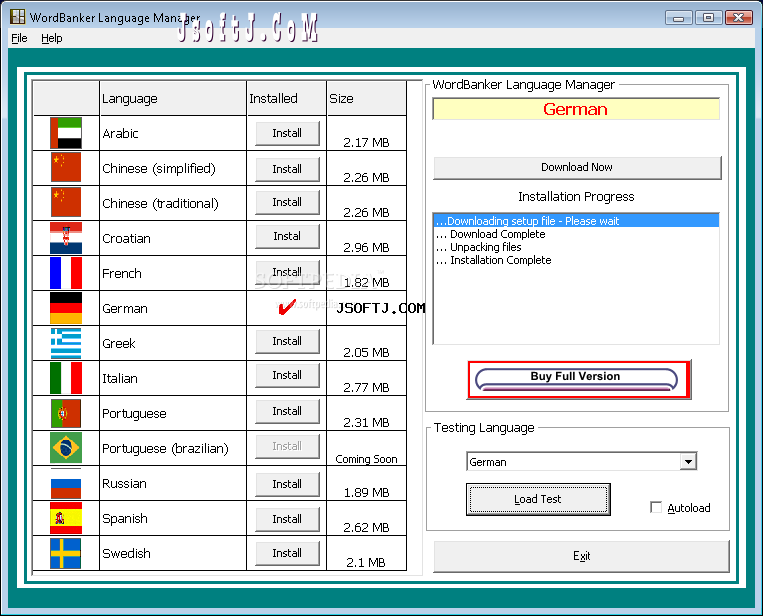This screenshot has height=616, width=763.
Task: Install the Spanish language pack
Action: pos(287,519)
